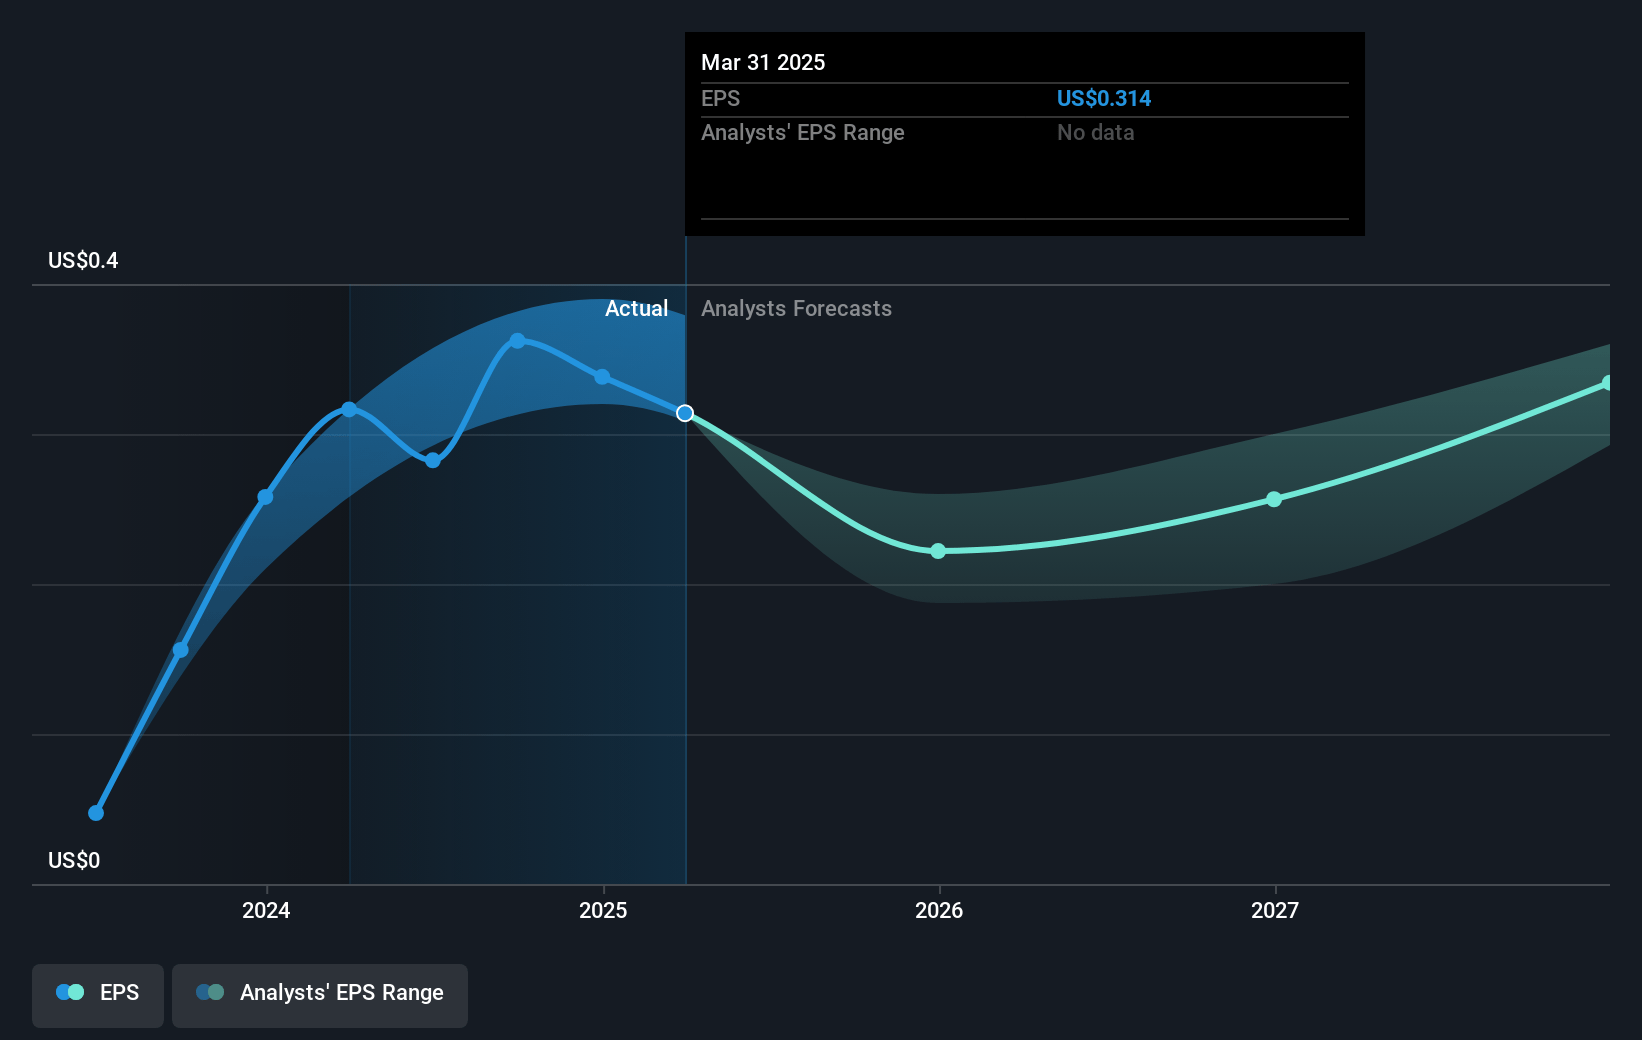Viewport: 1642px width, 1040px height.
Task: Toggle the EPS legend button
Action: pos(98,995)
